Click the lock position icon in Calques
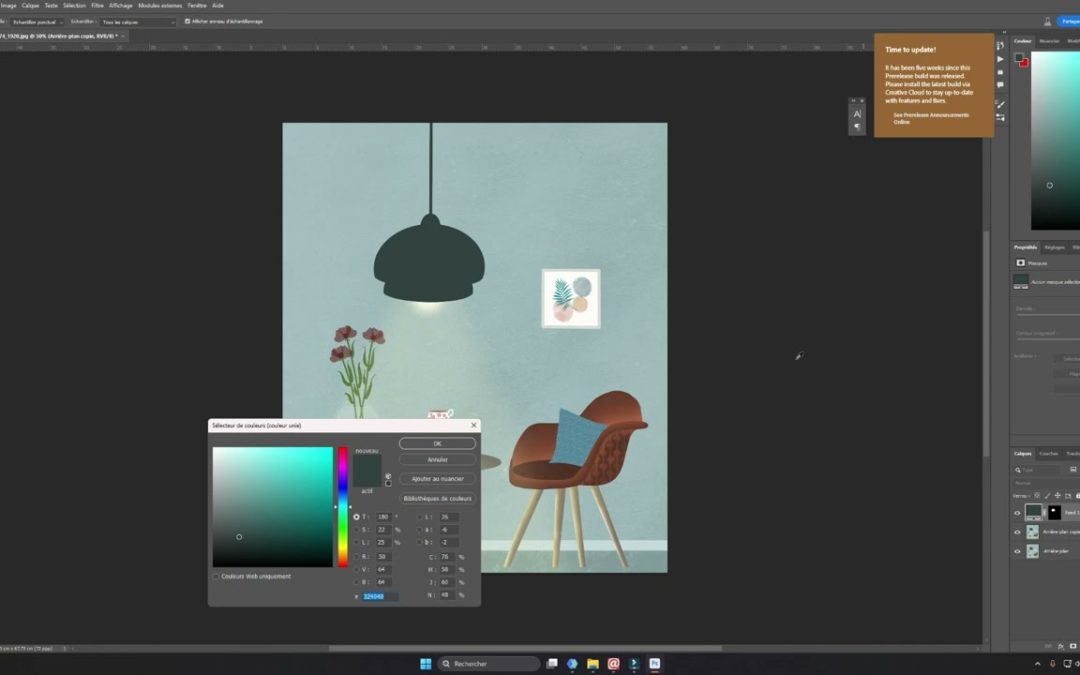This screenshot has width=1080, height=675. pyautogui.click(x=1058, y=496)
